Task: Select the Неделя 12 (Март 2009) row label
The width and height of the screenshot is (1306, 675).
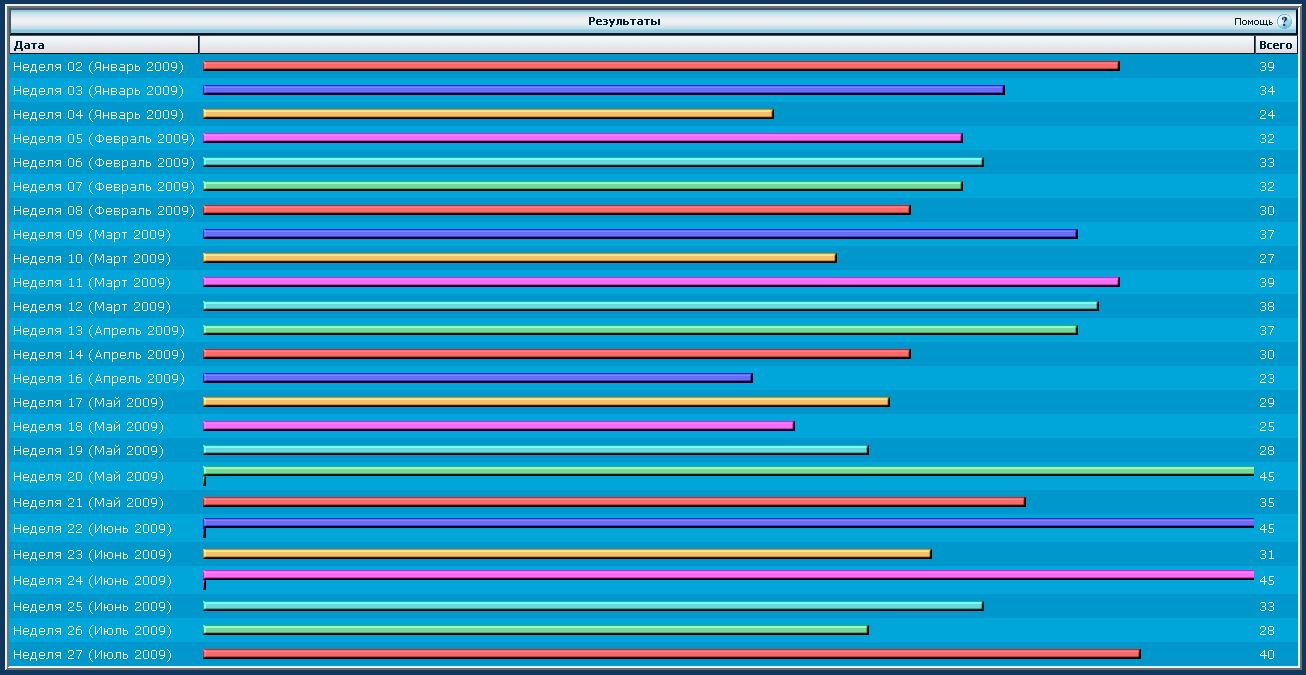Action: point(92,307)
